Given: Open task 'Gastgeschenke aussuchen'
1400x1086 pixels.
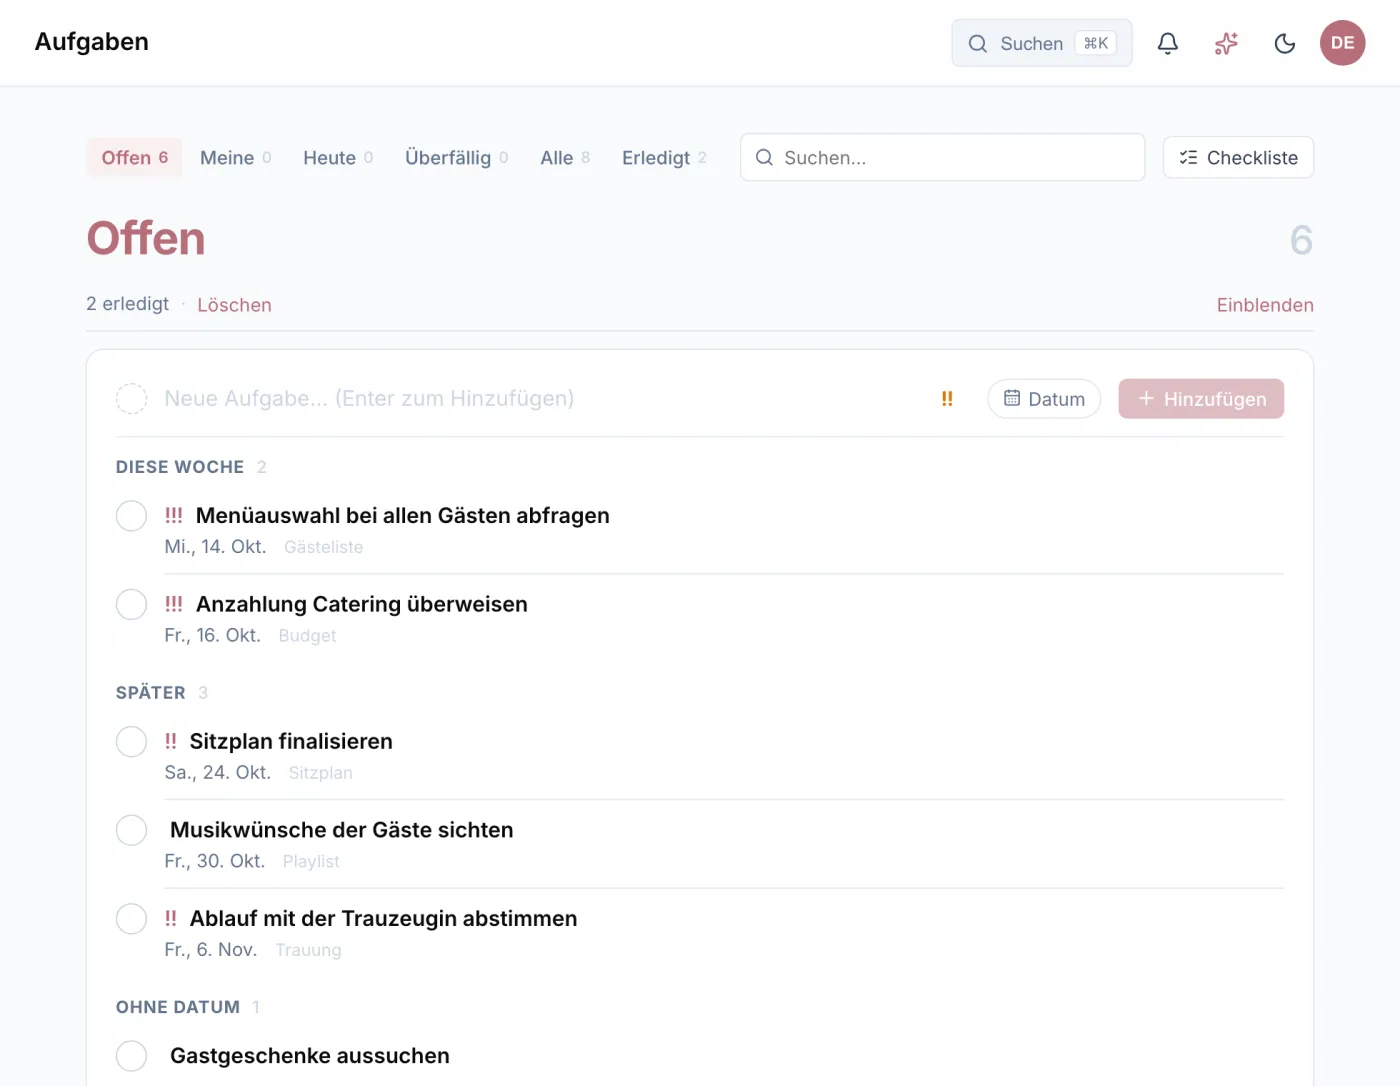Looking at the screenshot, I should click(x=310, y=1056).
